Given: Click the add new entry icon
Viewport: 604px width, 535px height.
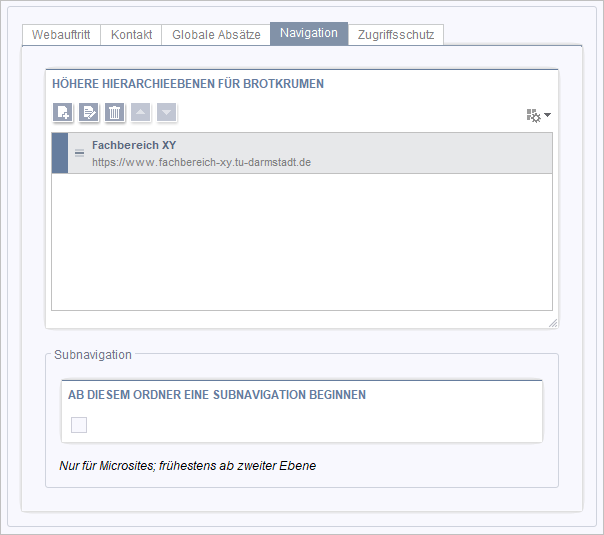Looking at the screenshot, I should tap(63, 112).
